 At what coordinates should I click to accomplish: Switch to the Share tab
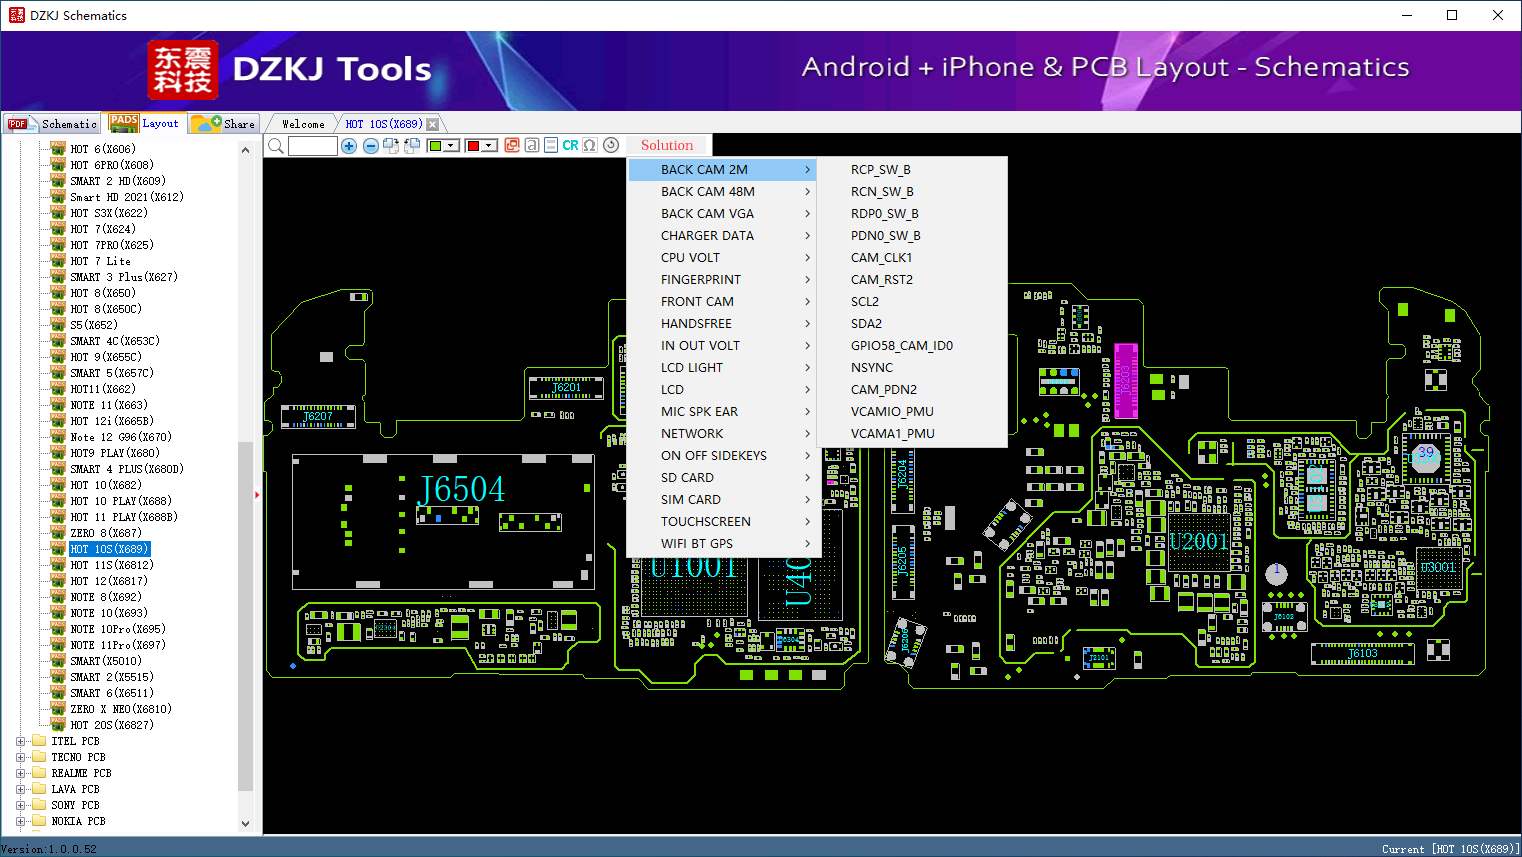(224, 124)
